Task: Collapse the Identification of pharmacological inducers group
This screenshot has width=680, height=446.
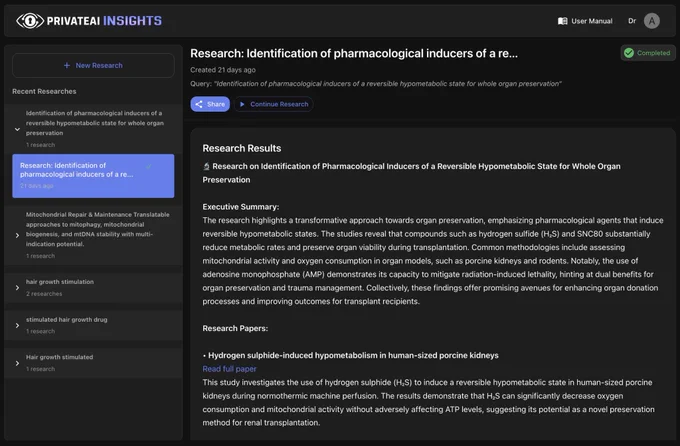Action: tap(17, 129)
